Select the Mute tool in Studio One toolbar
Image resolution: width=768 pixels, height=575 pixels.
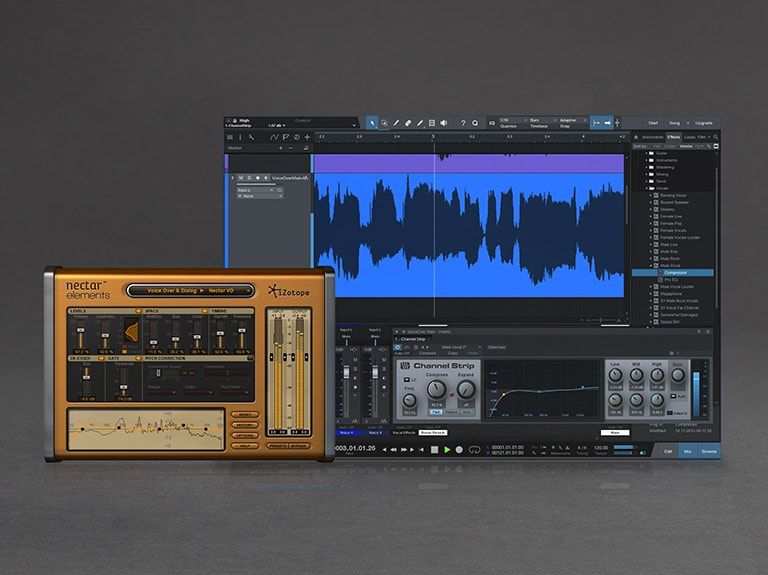tap(432, 123)
